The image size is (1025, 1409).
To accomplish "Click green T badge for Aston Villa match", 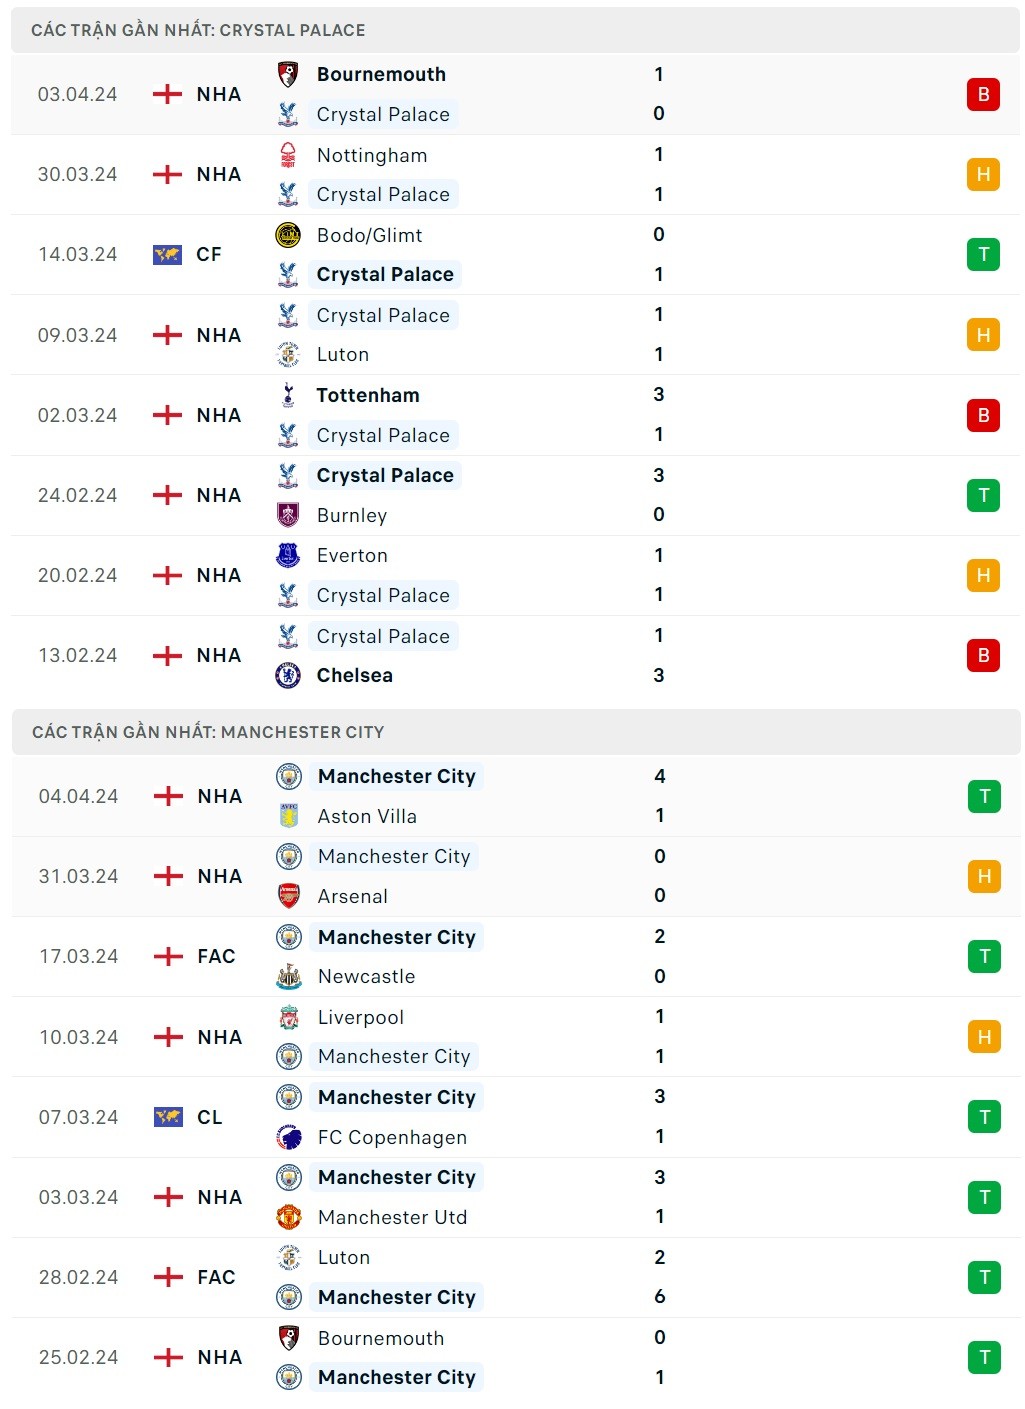I will 984,796.
